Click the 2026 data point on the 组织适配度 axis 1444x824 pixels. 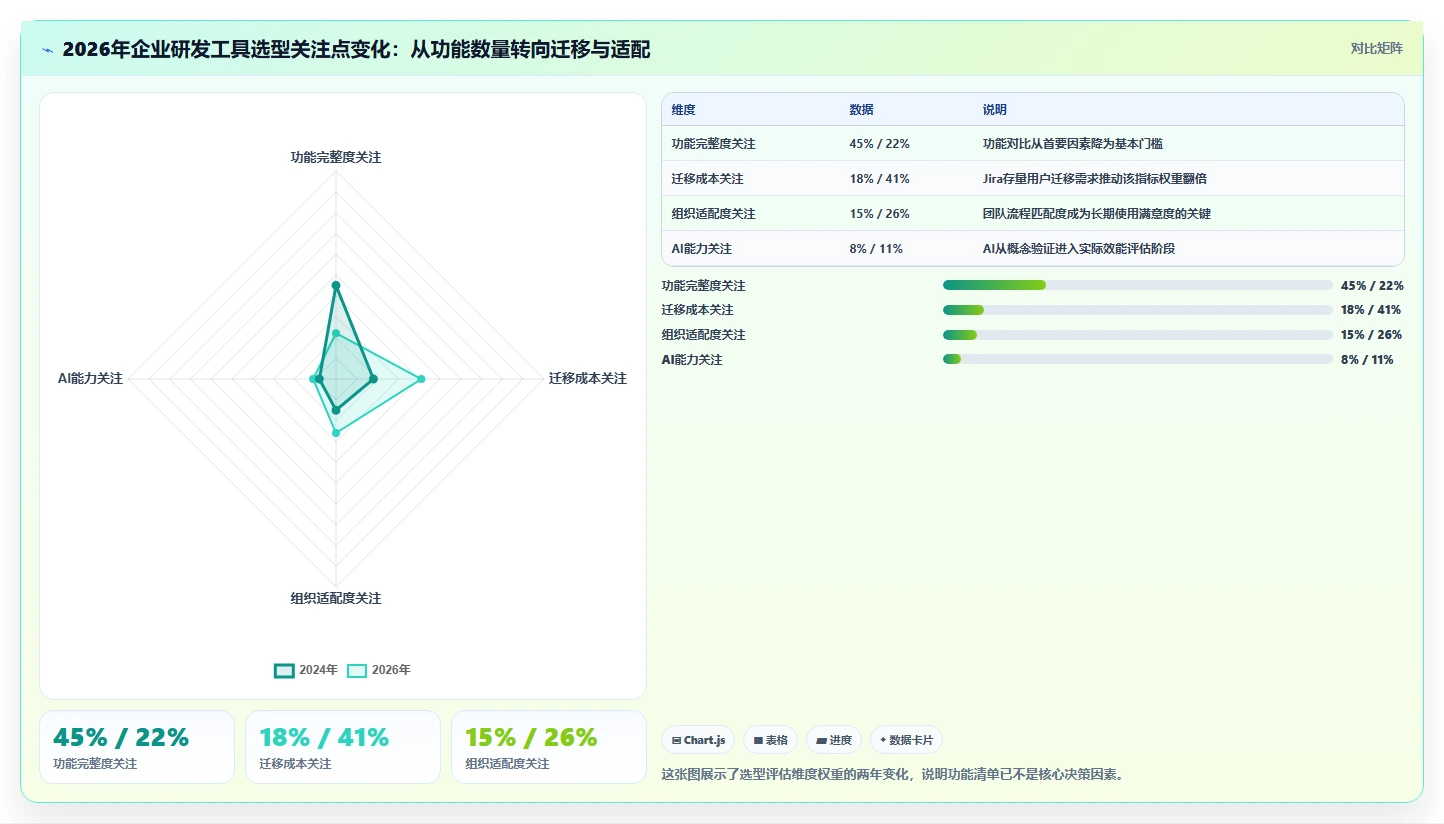point(336,433)
